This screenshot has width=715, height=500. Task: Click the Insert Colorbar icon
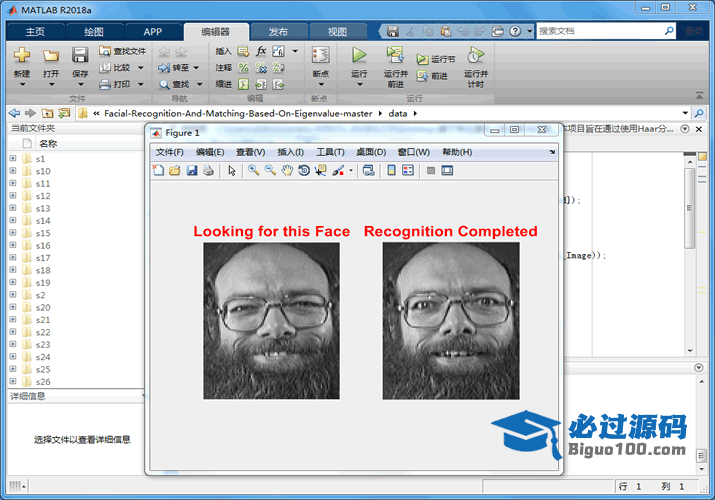tap(391, 171)
